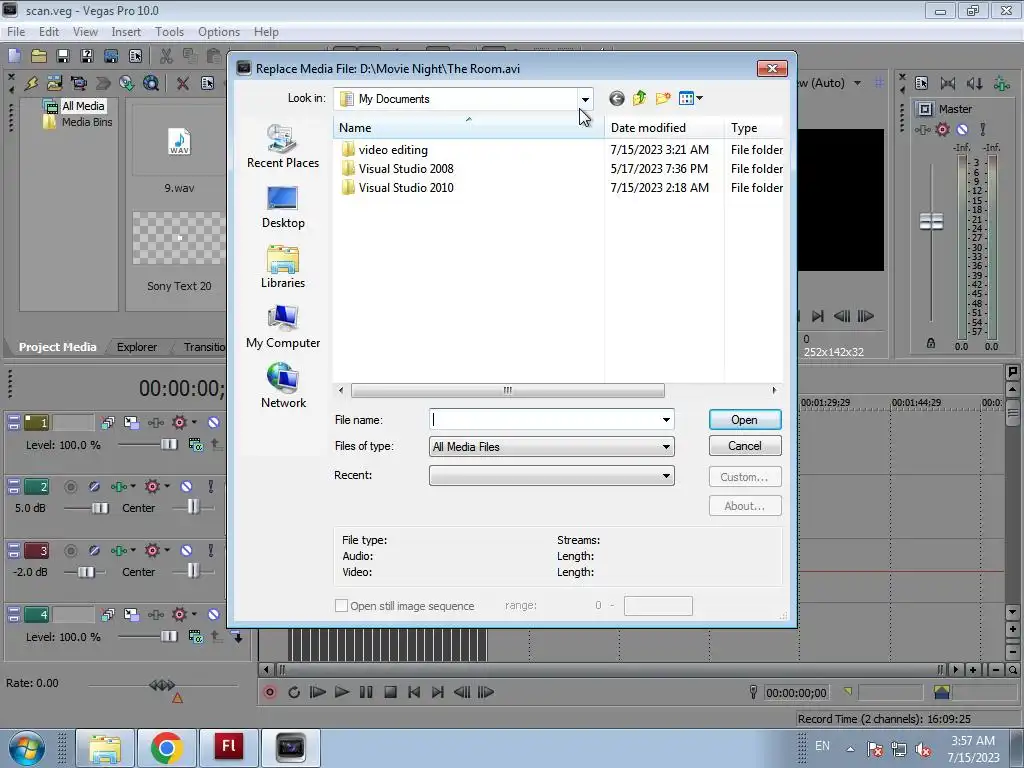Open Network in dialog sidebar
Viewport: 1024px width, 768px height.
tap(283, 387)
